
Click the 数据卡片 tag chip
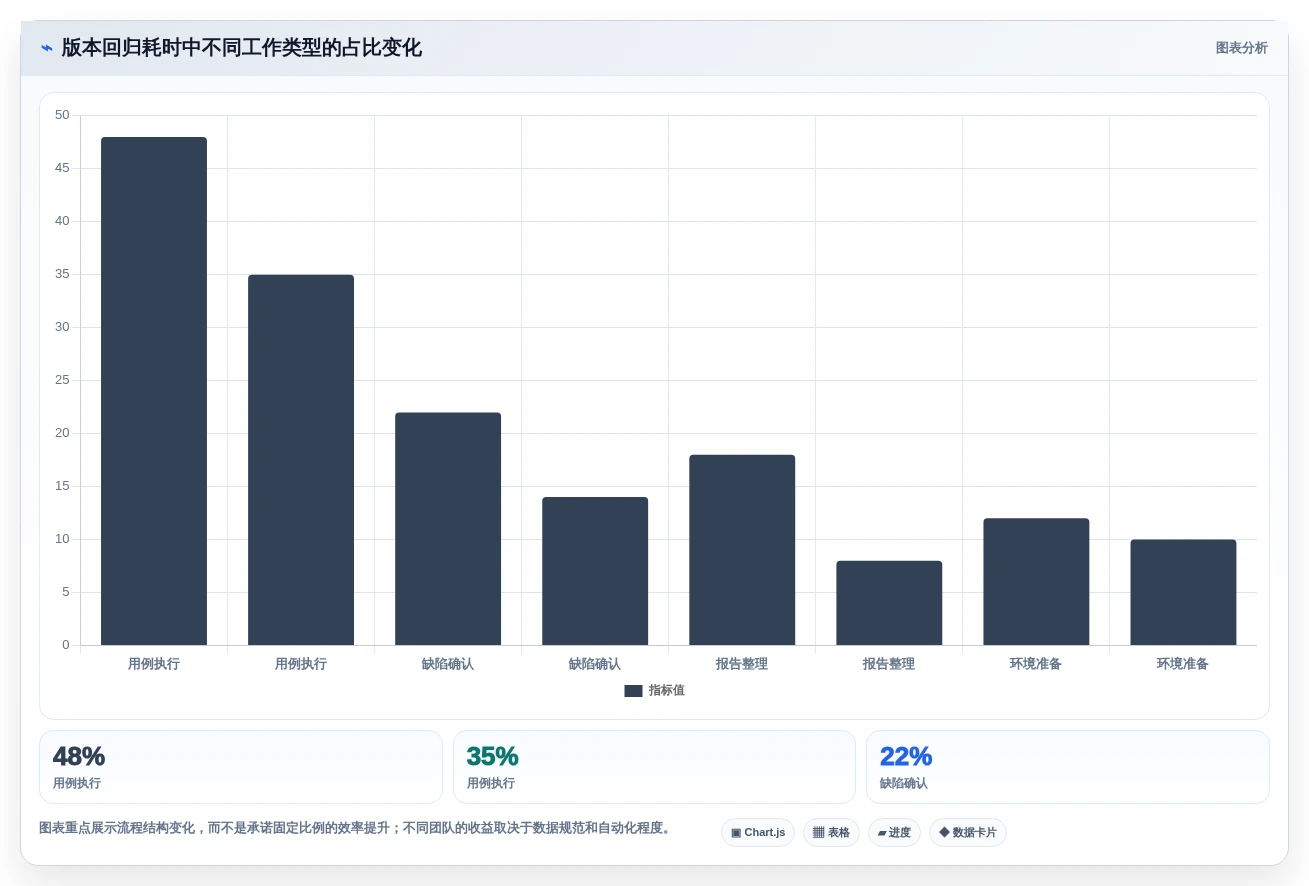968,832
